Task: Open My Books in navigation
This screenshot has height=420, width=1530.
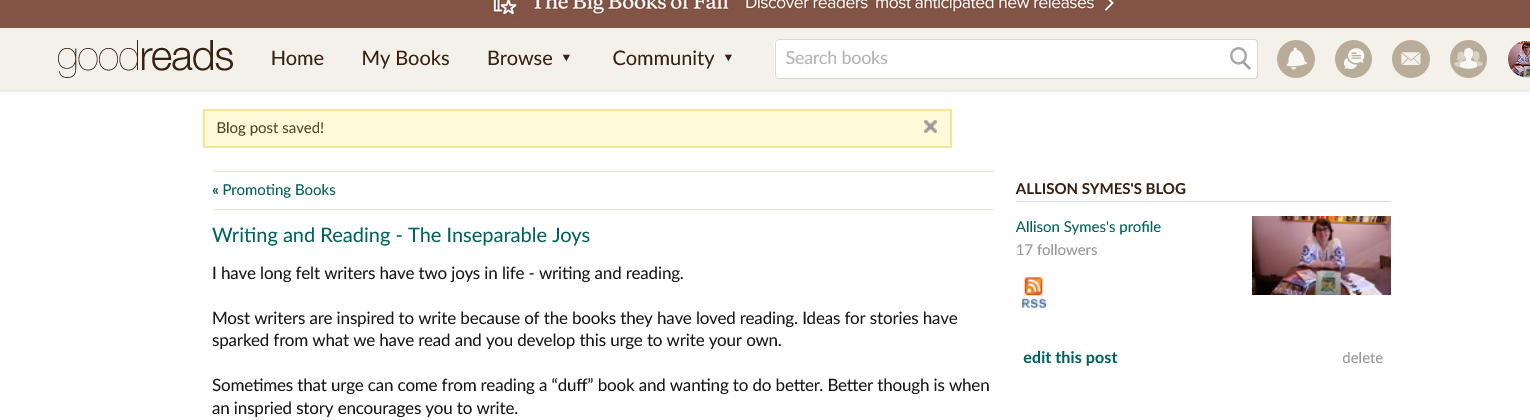Action: pyautogui.click(x=405, y=58)
